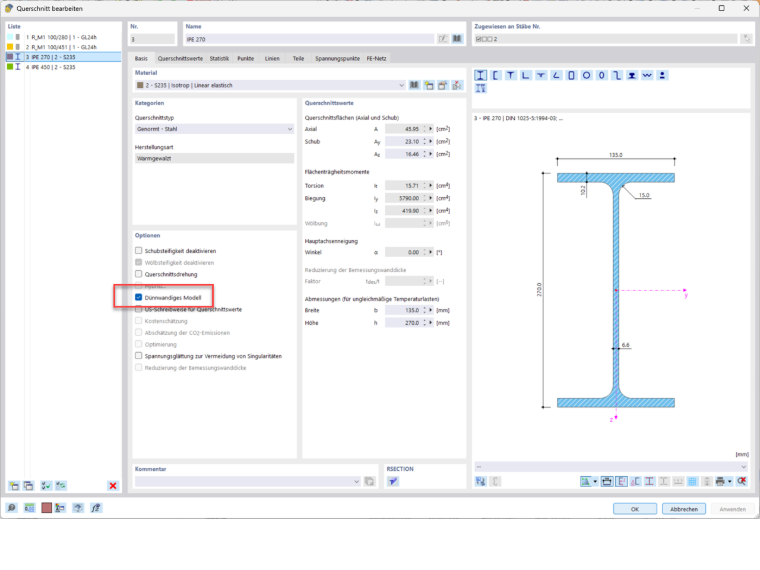The width and height of the screenshot is (760, 570).
Task: Confirm with OK button
Action: click(x=635, y=509)
